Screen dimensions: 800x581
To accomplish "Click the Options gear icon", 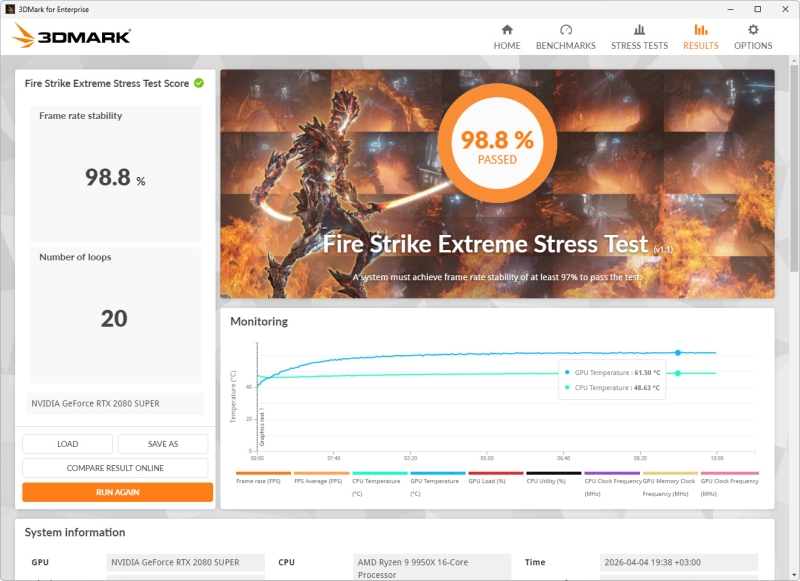I will point(753,30).
